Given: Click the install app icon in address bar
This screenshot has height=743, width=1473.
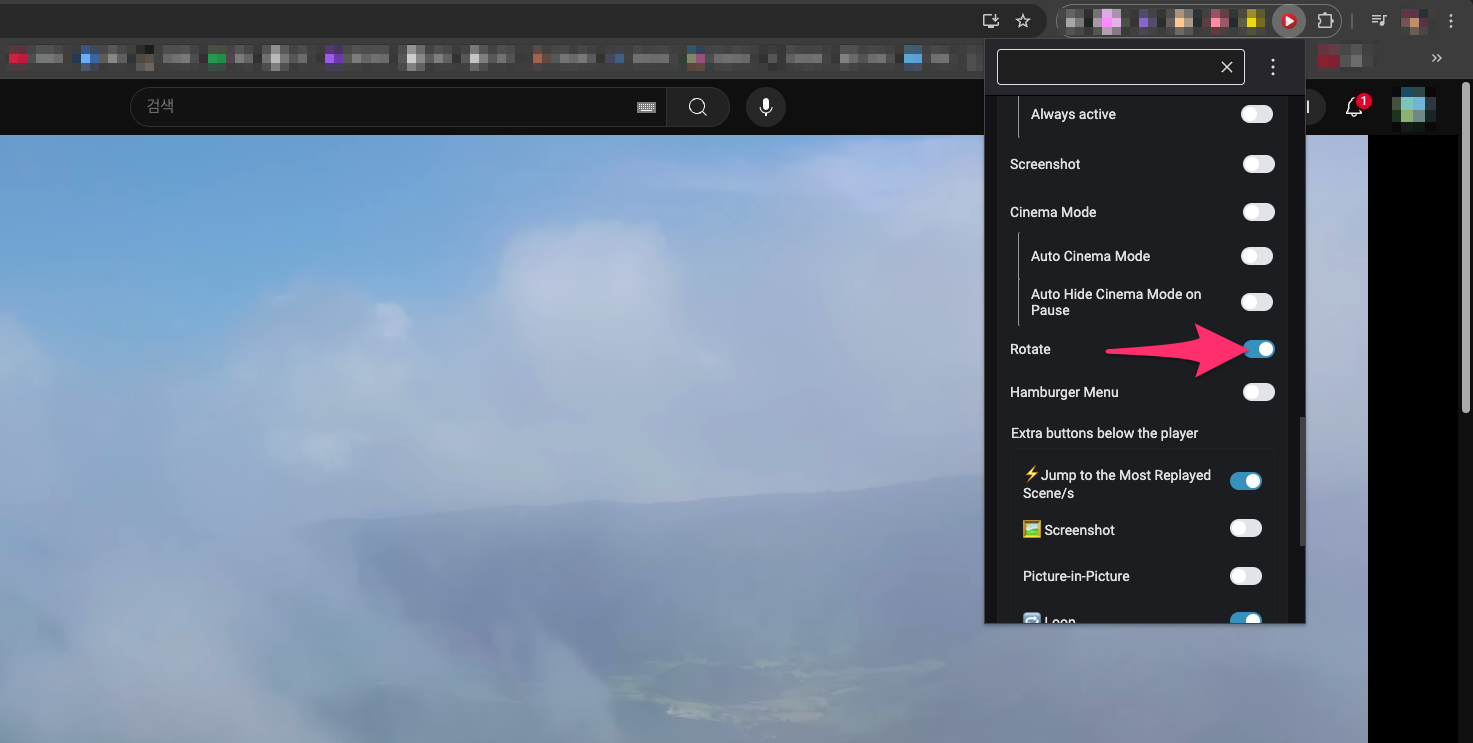Looking at the screenshot, I should tap(991, 20).
